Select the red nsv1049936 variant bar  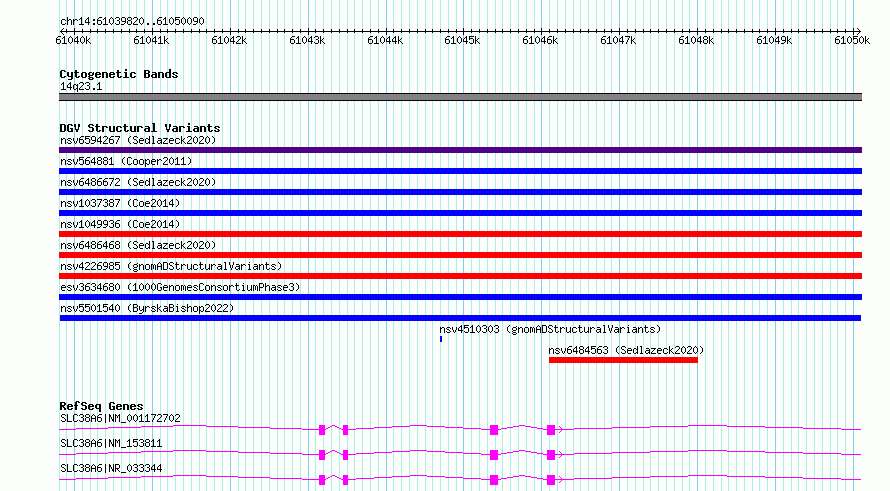460,234
